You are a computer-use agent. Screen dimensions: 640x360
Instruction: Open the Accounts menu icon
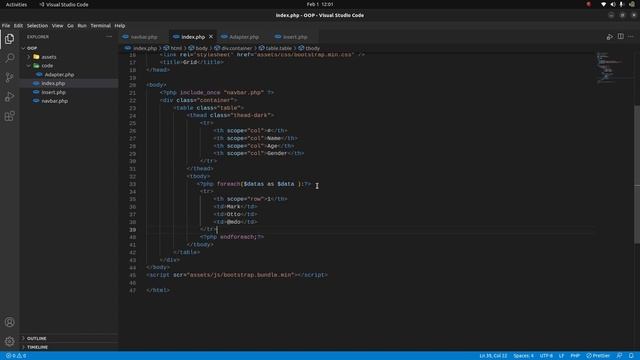9,322
